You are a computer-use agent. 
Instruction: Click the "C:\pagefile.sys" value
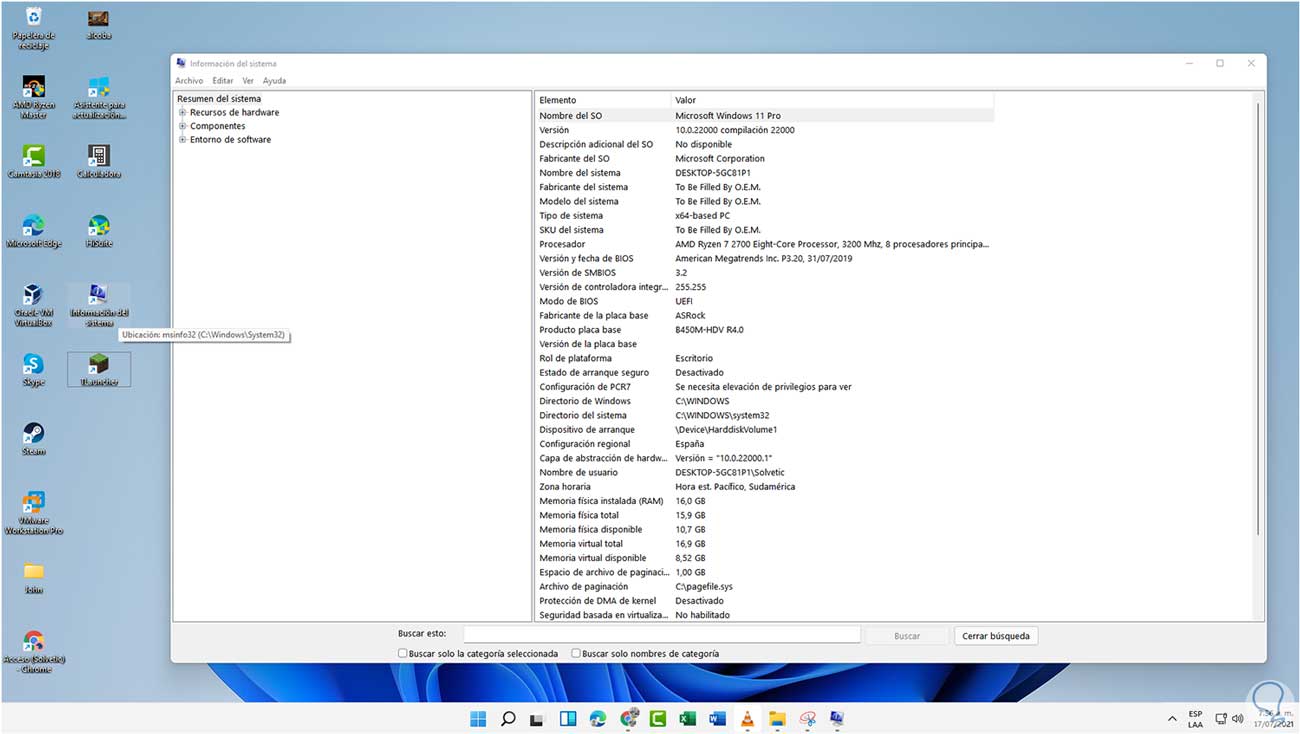coord(702,587)
